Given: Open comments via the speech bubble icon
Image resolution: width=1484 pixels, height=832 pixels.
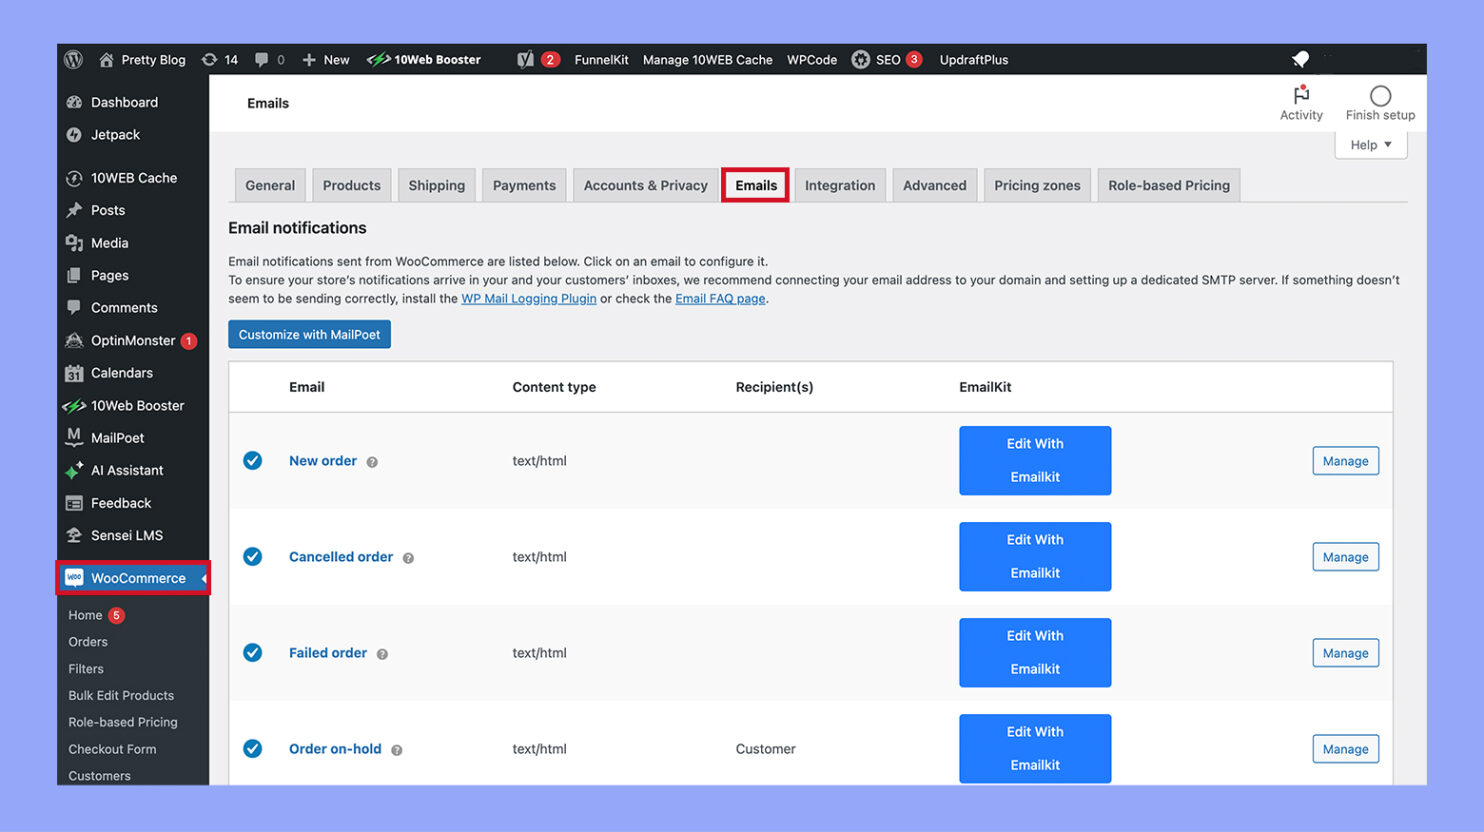Looking at the screenshot, I should 260,59.
